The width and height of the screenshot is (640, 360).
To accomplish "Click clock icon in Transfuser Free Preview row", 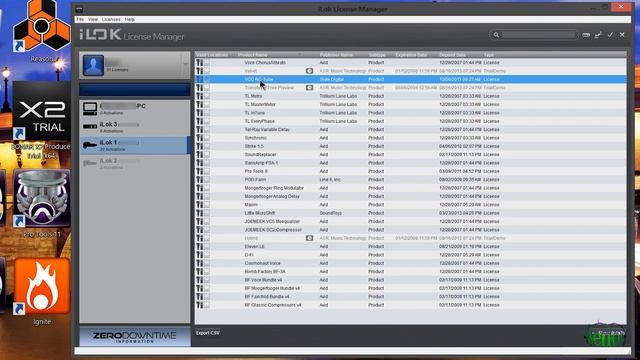I will click(x=309, y=88).
